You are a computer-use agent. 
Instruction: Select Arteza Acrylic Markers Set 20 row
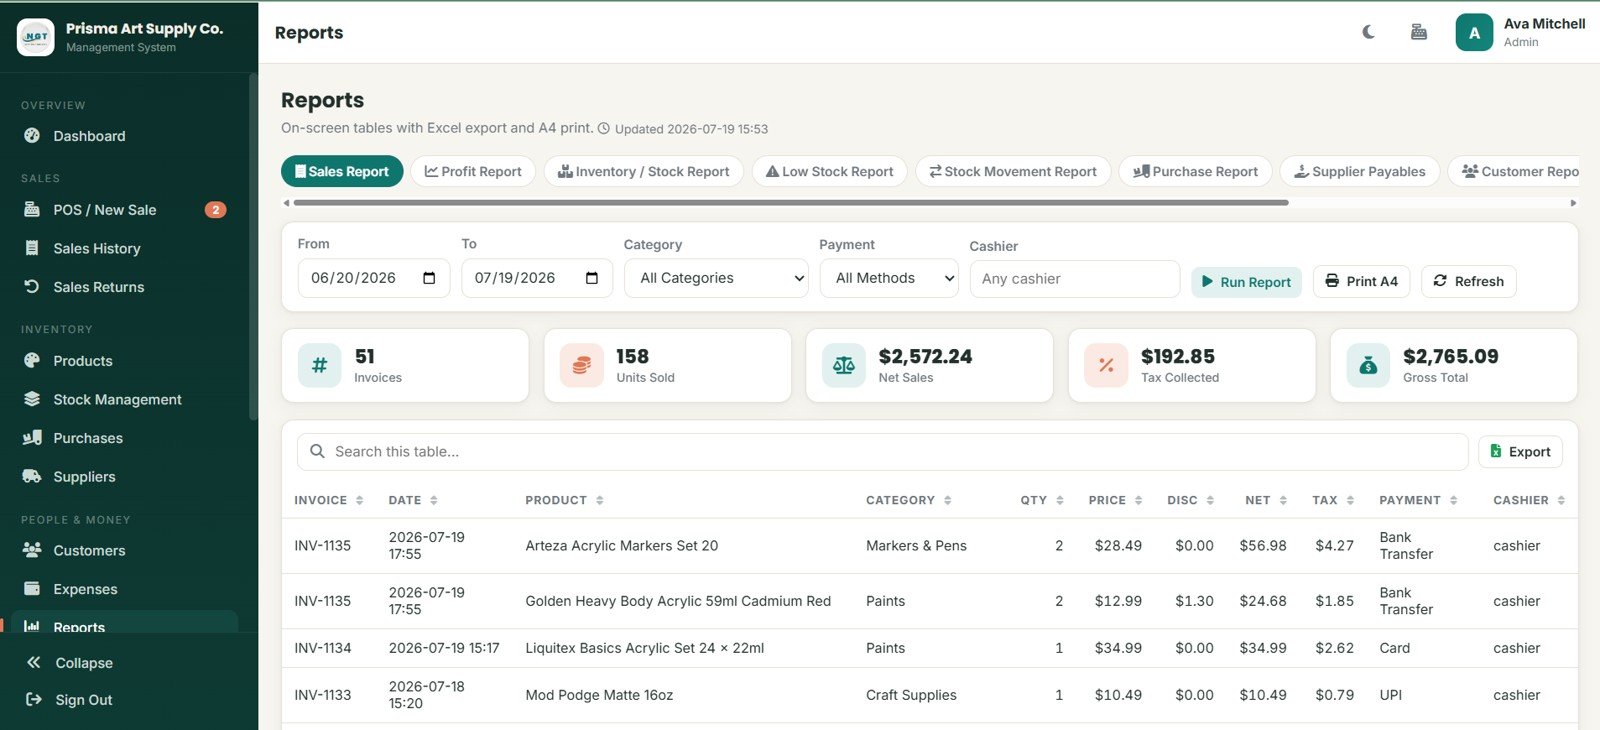(930, 546)
